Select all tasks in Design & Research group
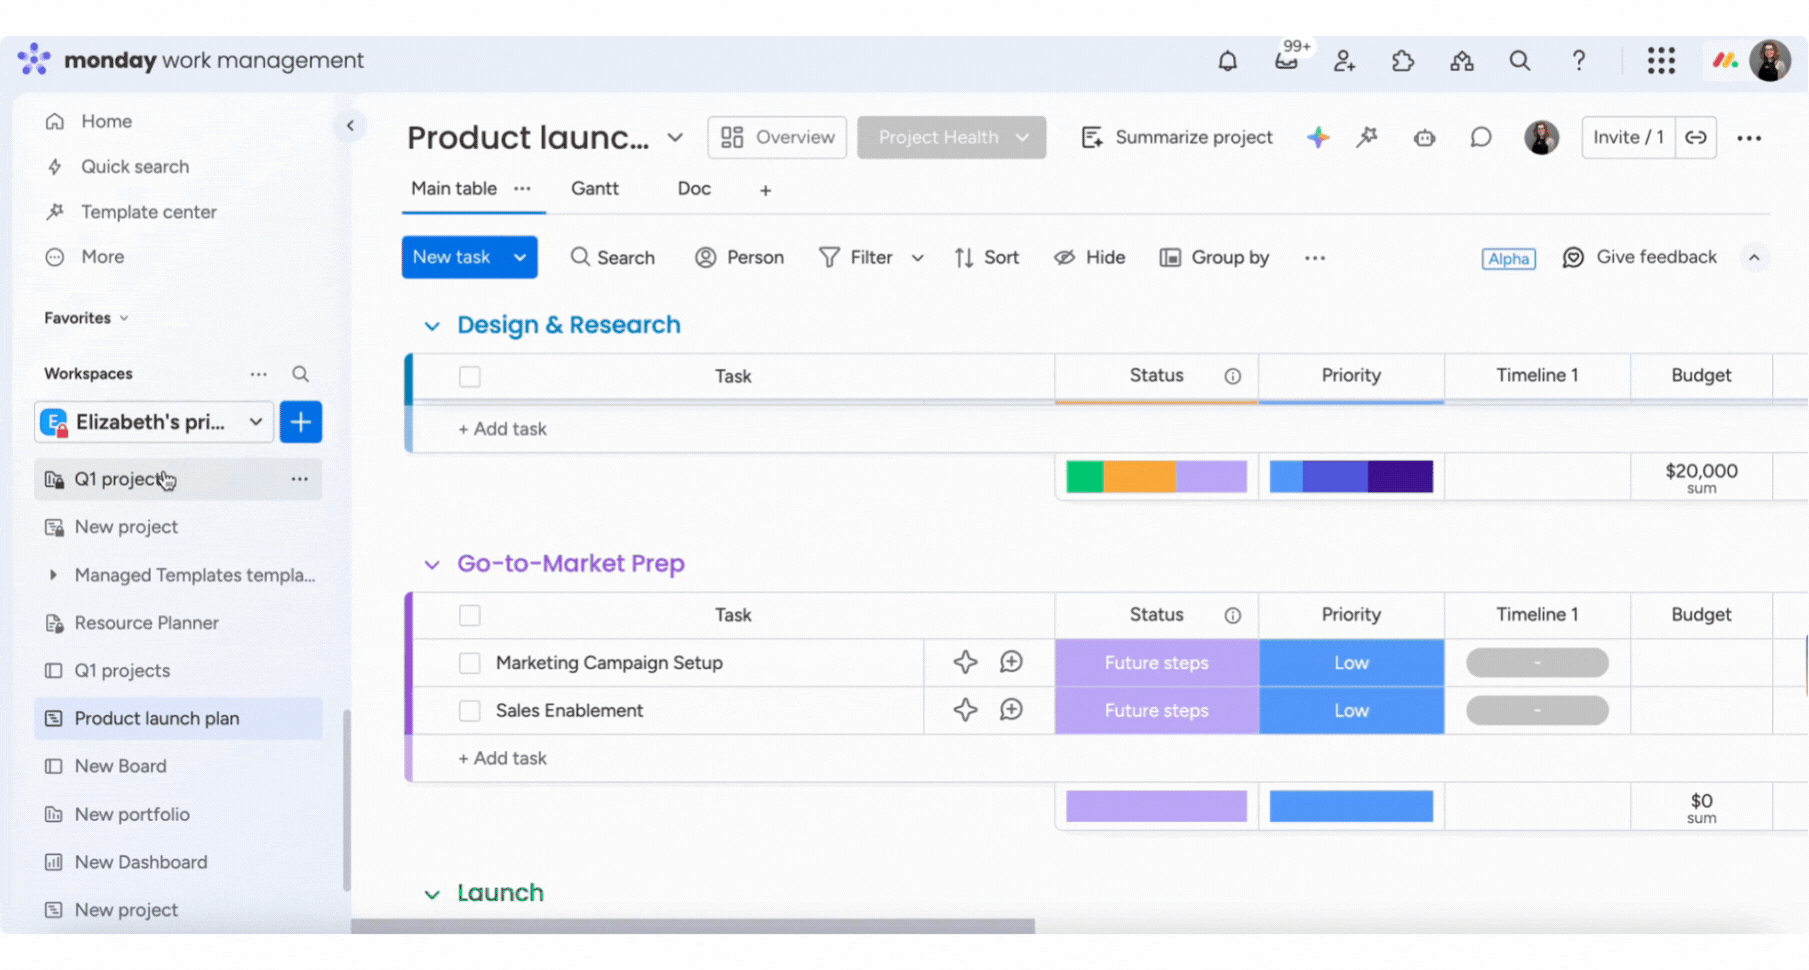 [x=469, y=376]
